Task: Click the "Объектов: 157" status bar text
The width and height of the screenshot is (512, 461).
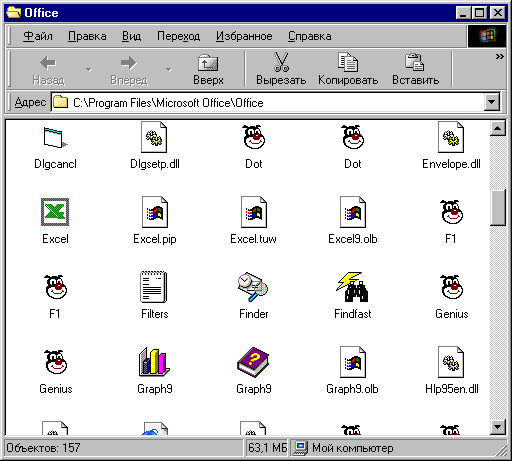Action: pyautogui.click(x=43, y=448)
